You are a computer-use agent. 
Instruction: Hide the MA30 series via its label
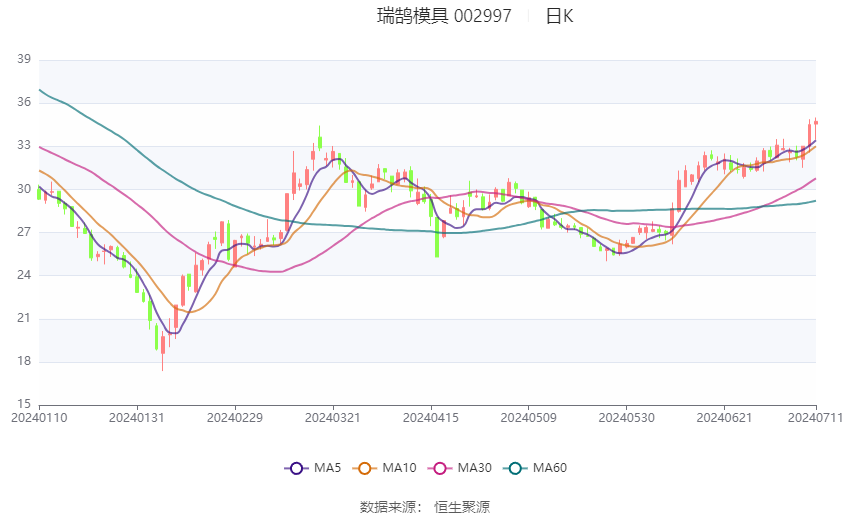click(474, 468)
